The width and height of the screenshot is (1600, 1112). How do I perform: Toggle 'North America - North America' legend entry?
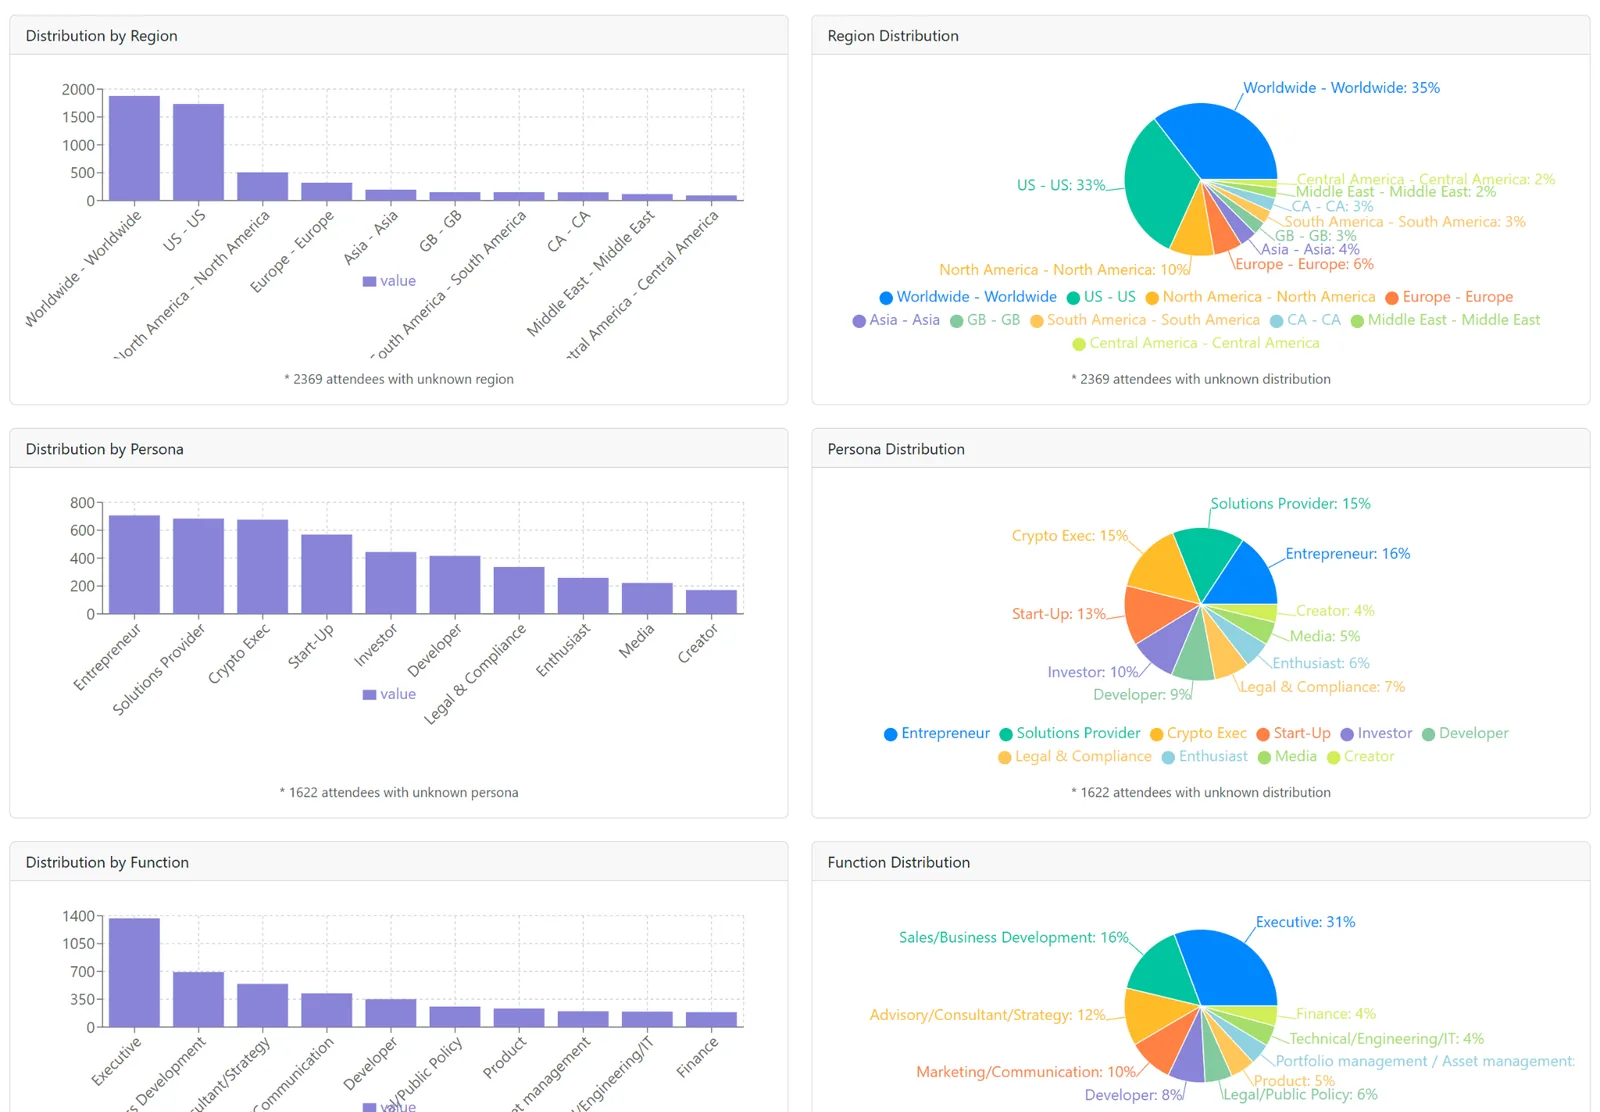1260,297
